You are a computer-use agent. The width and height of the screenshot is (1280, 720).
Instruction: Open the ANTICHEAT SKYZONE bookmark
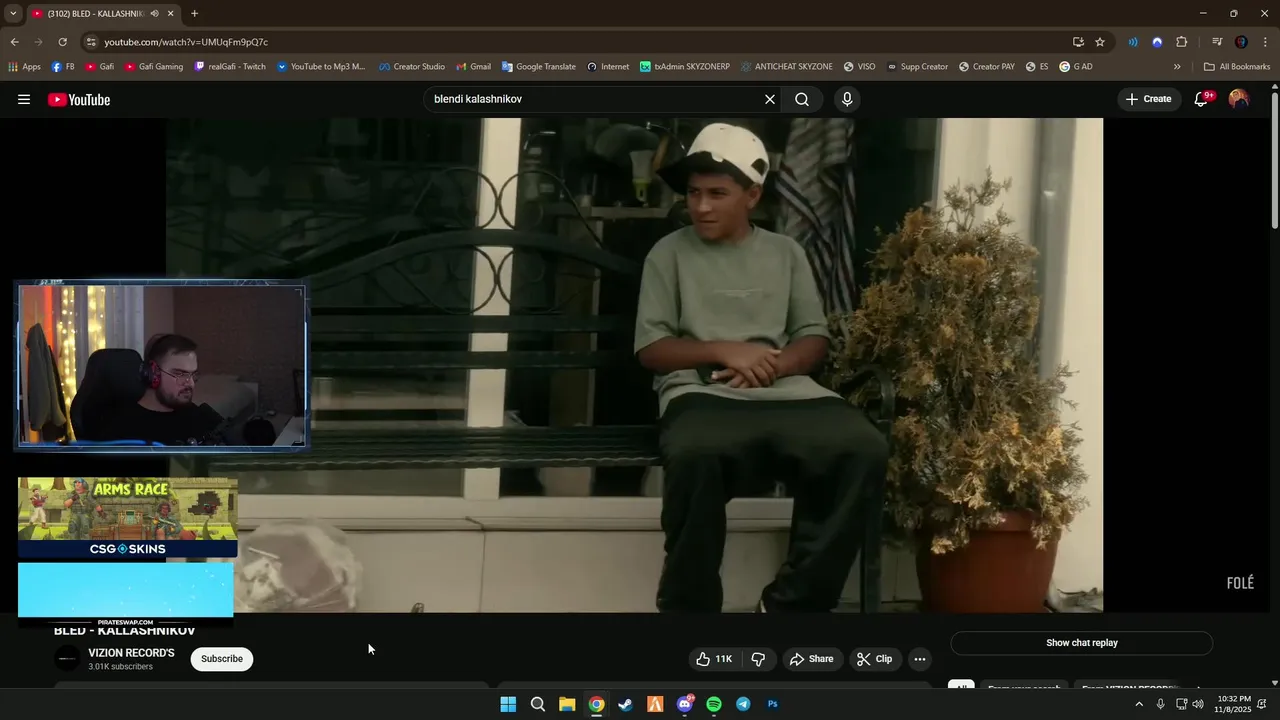(x=787, y=67)
